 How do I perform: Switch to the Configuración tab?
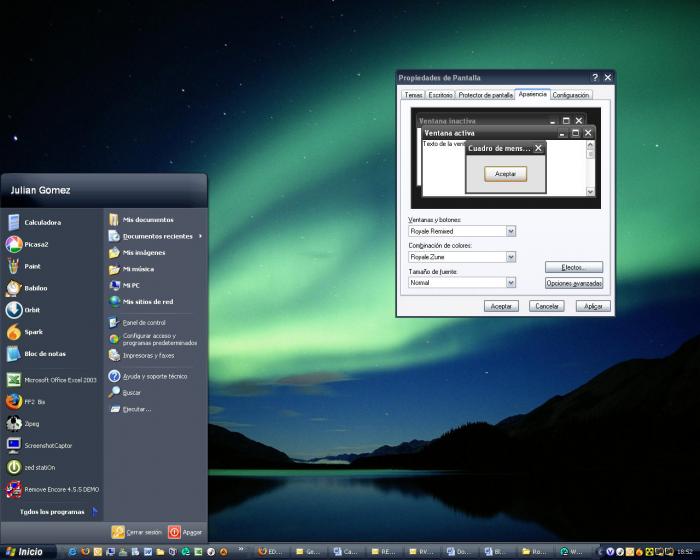tap(571, 95)
